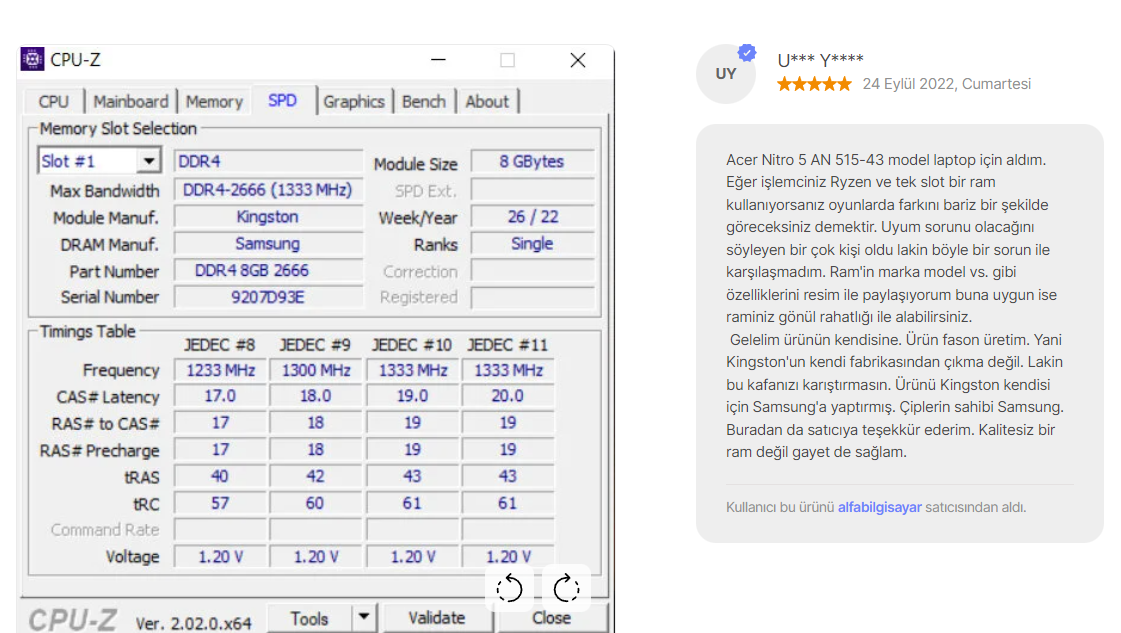Click the CPU-Z app icon in title bar
The image size is (1121, 633).
pyautogui.click(x=32, y=59)
